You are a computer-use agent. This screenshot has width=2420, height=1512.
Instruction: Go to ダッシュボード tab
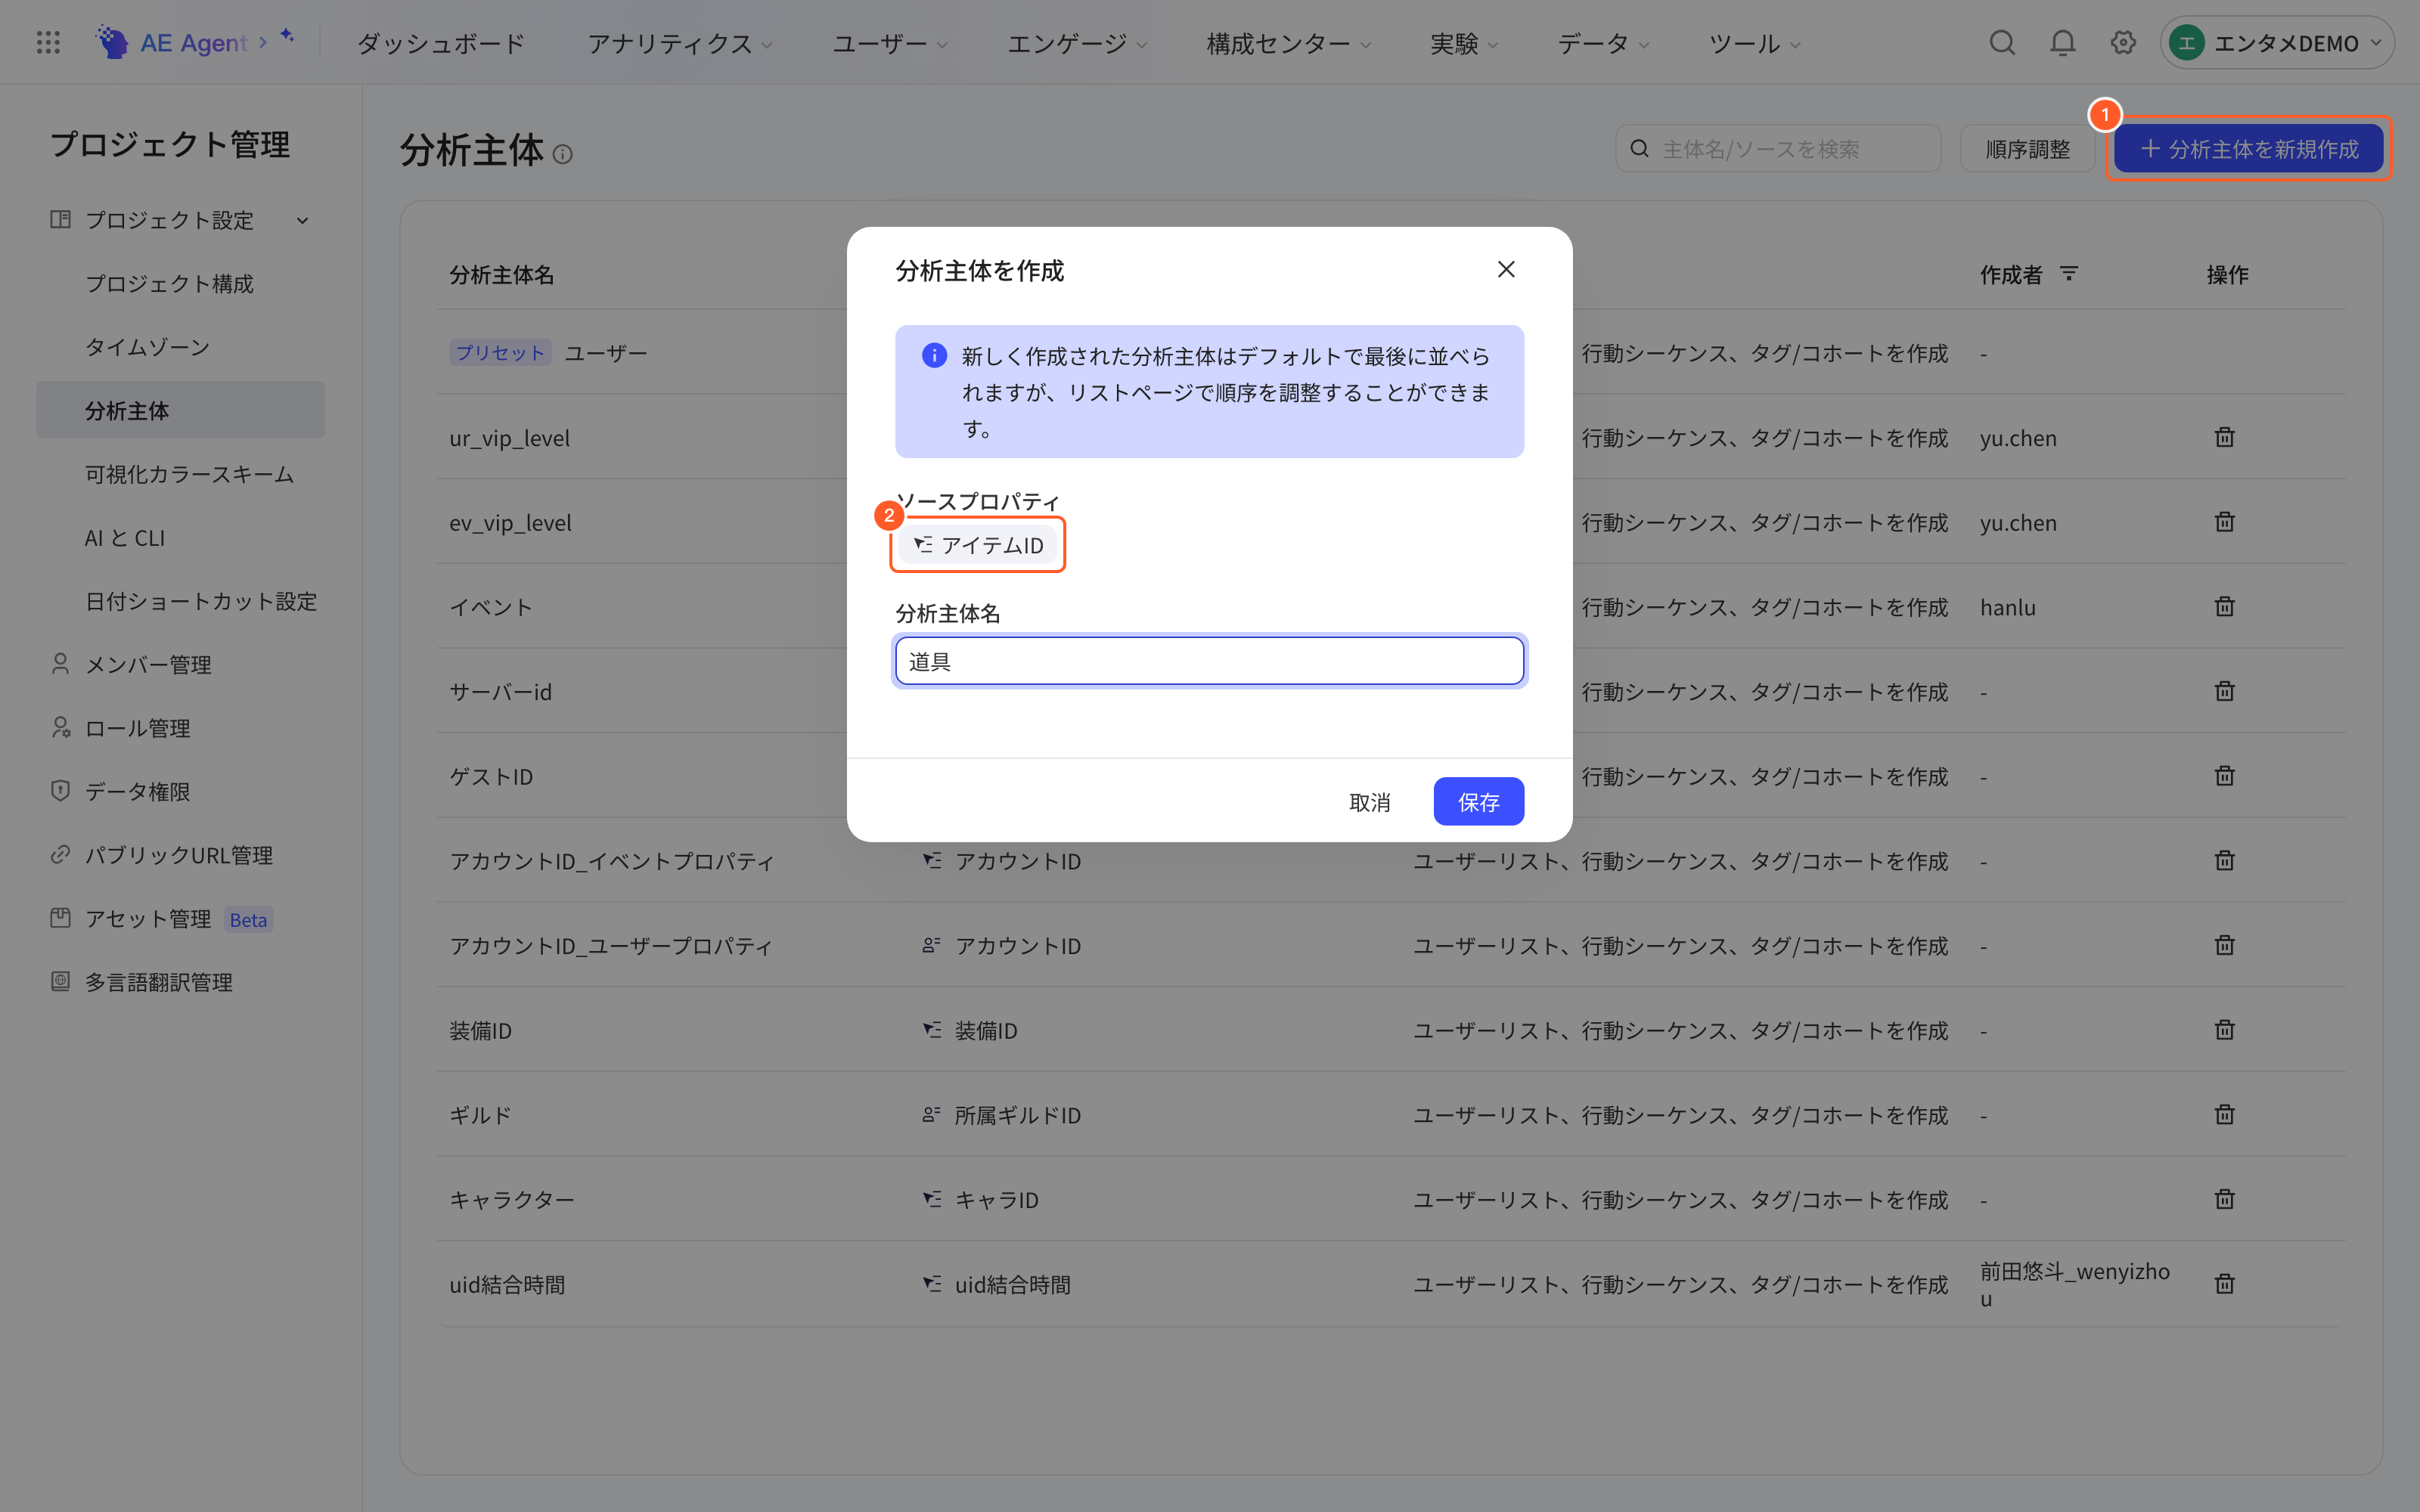click(441, 43)
